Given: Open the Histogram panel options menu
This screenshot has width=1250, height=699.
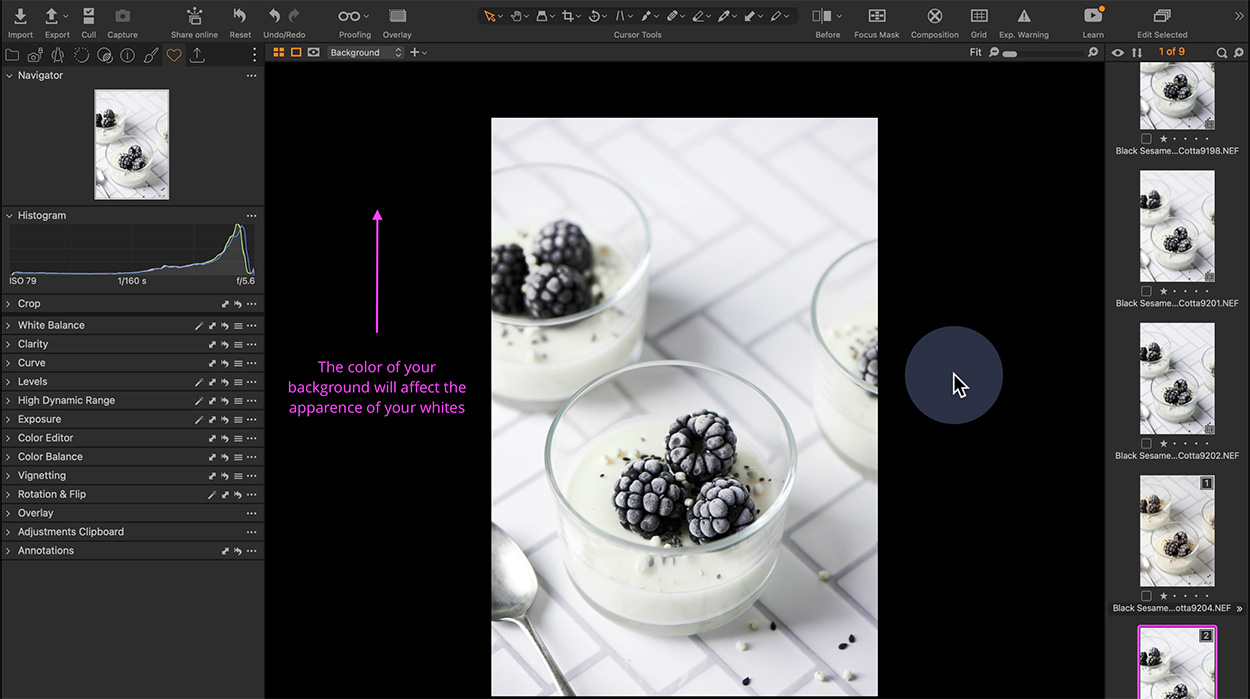Looking at the screenshot, I should point(251,215).
